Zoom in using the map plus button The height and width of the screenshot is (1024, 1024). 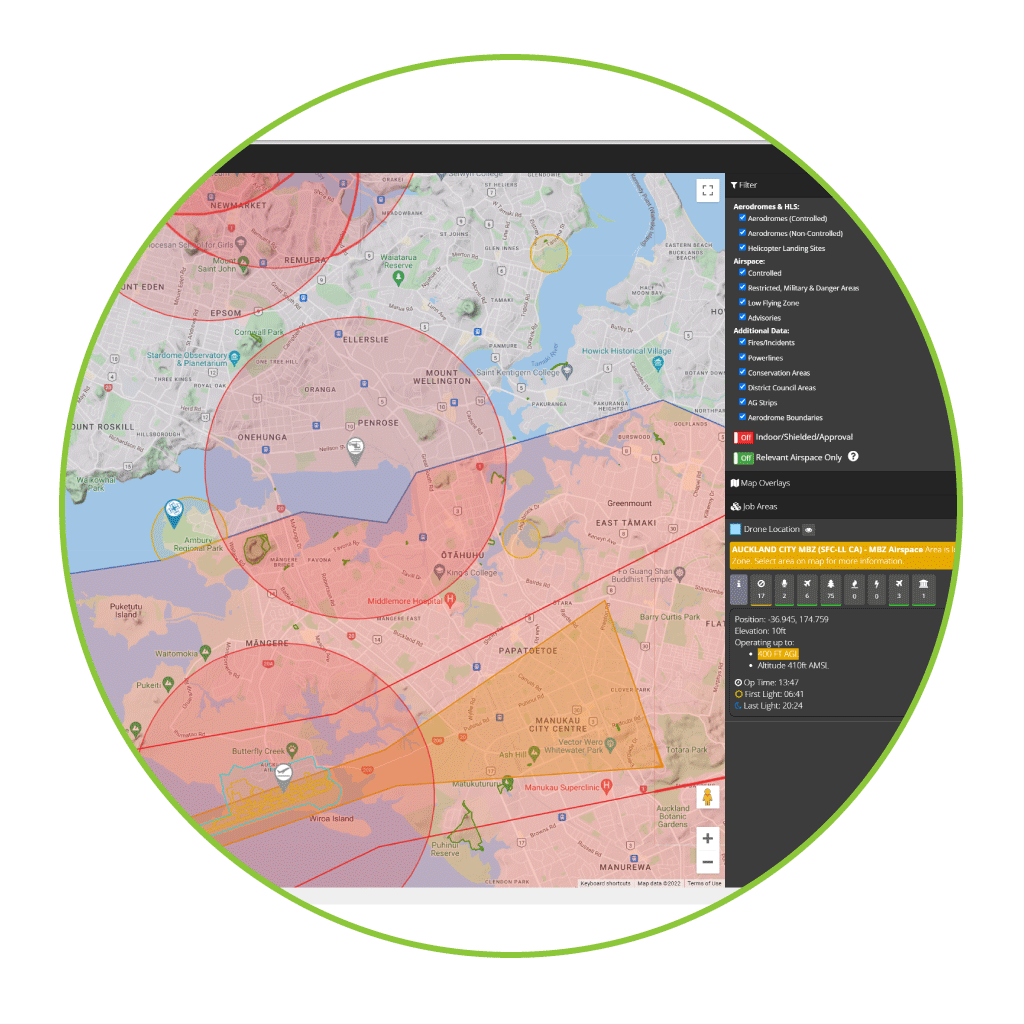pos(708,838)
